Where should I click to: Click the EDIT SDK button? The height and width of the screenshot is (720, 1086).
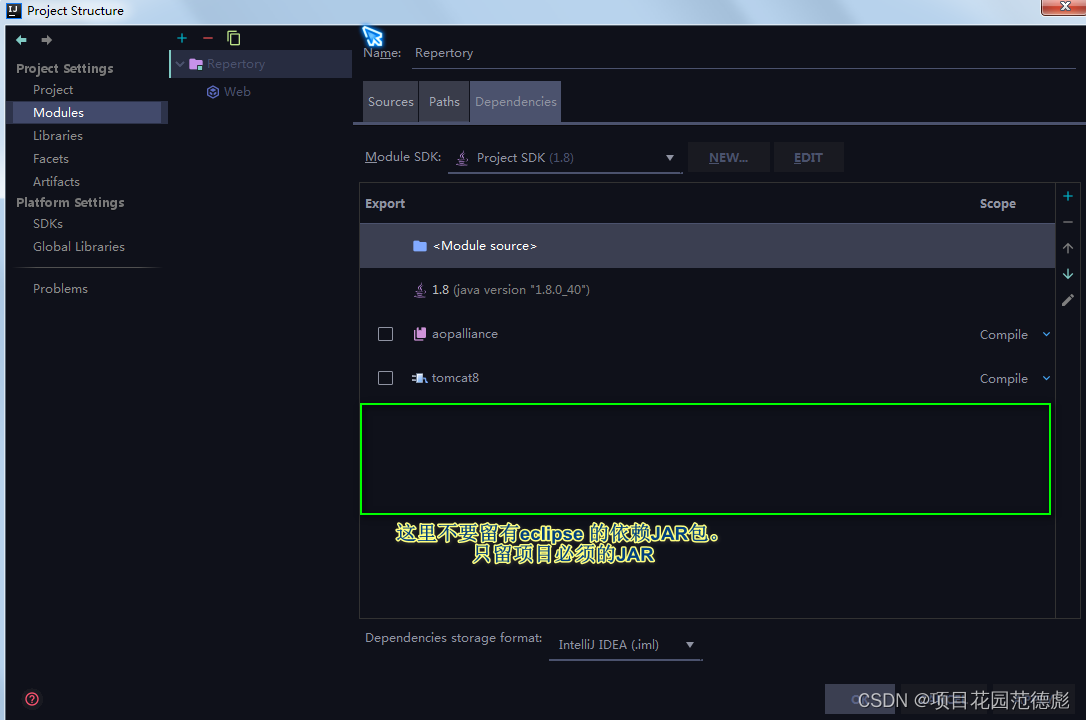(x=808, y=158)
